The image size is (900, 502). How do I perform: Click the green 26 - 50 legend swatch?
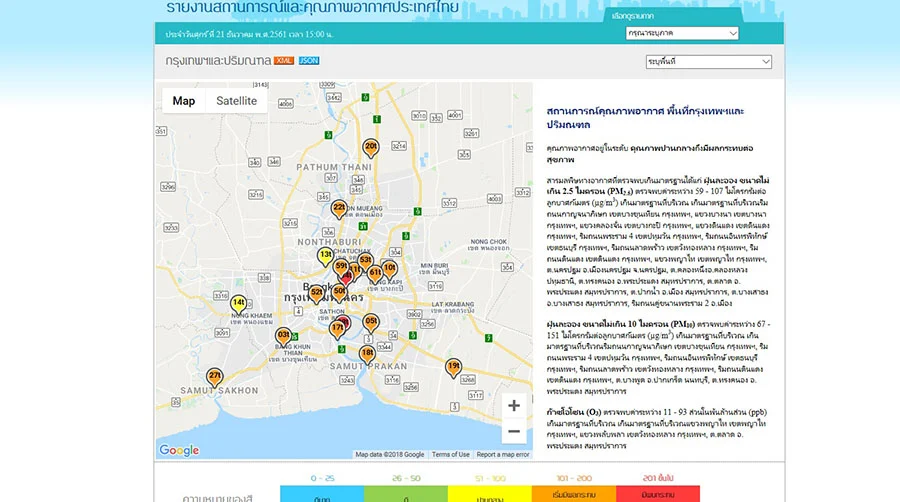coord(406,494)
